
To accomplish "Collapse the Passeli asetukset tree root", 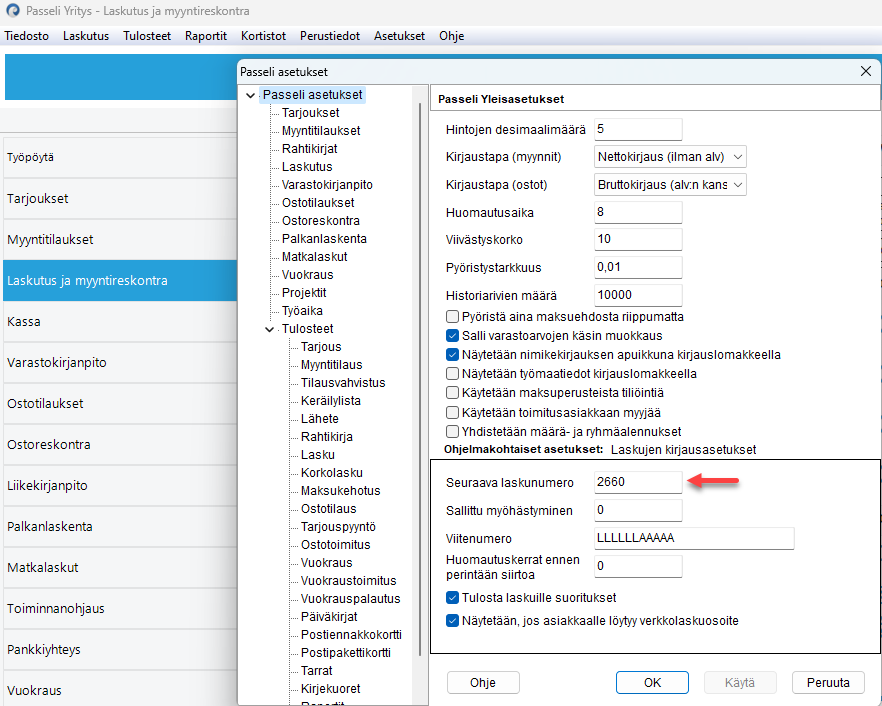I will pos(251,95).
